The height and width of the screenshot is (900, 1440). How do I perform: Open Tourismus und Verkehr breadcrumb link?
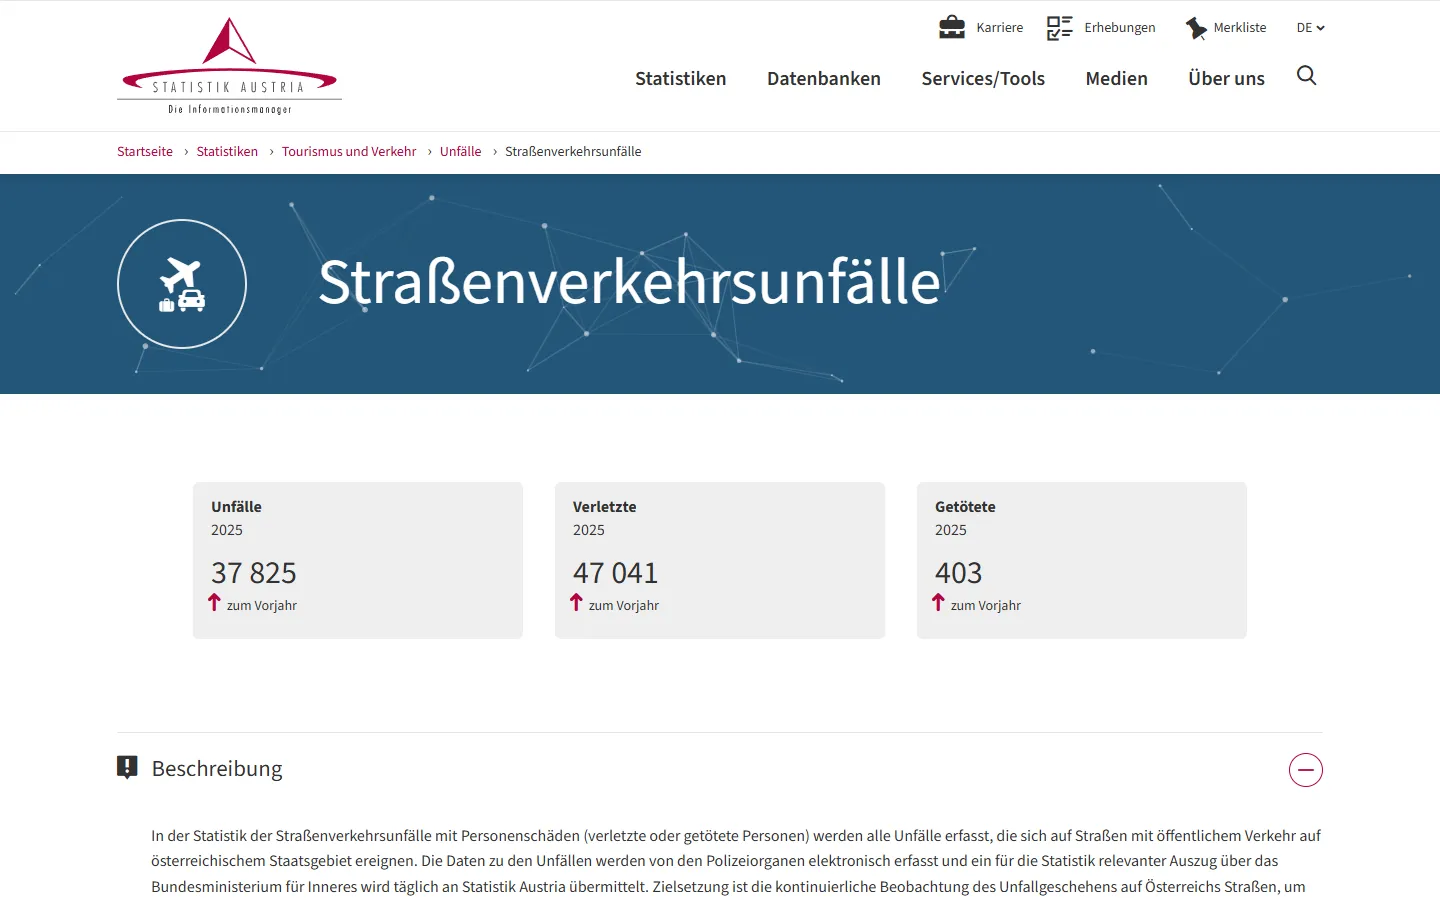pyautogui.click(x=349, y=152)
